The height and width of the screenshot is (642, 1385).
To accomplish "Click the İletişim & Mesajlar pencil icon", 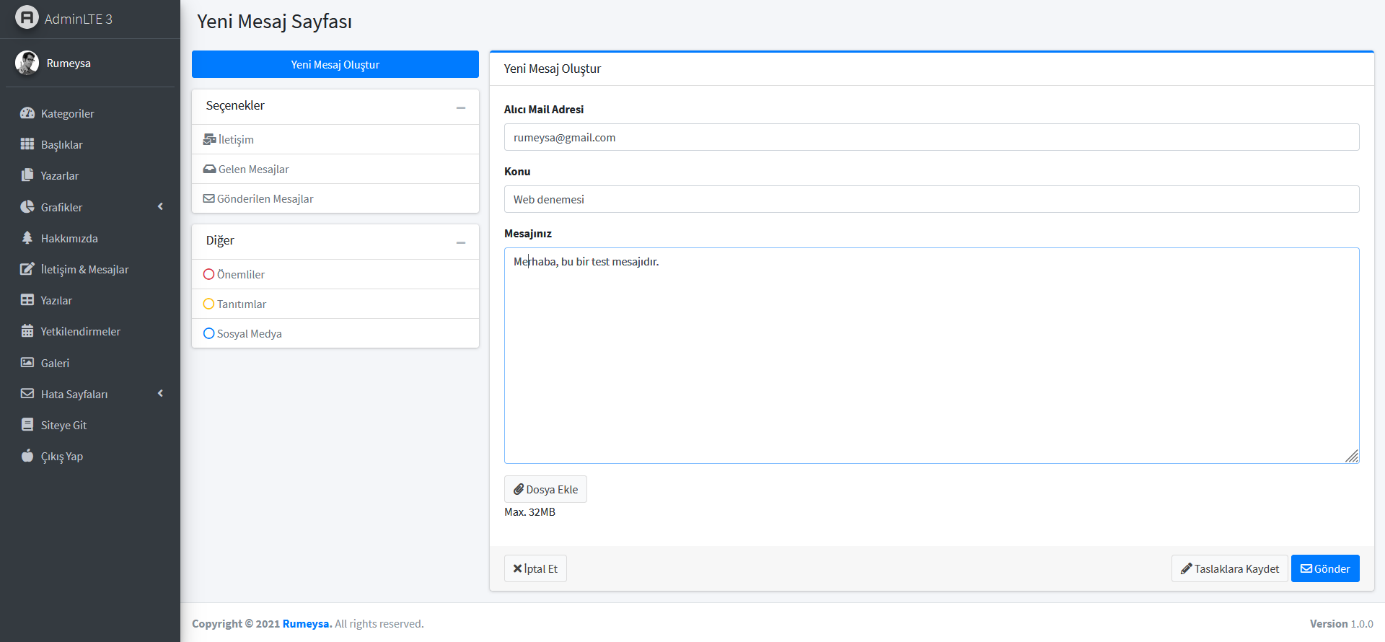I will point(25,269).
